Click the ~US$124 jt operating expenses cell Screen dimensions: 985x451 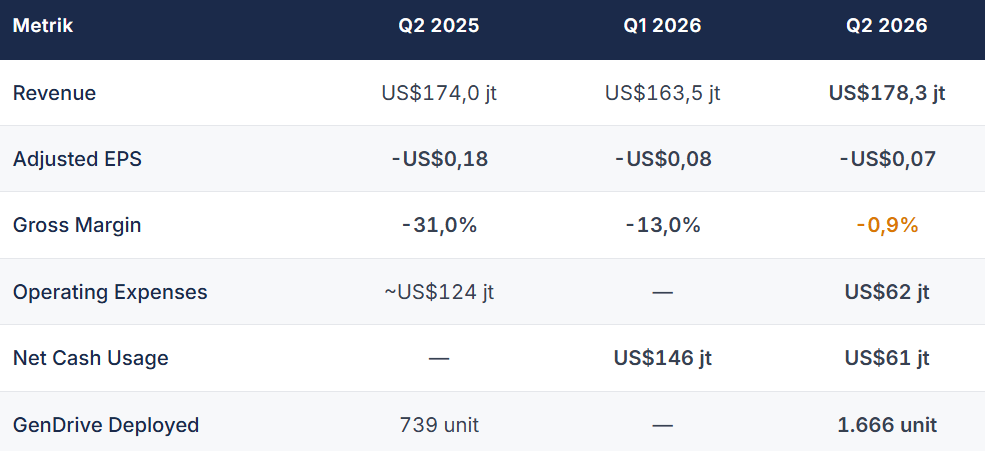(x=438, y=292)
